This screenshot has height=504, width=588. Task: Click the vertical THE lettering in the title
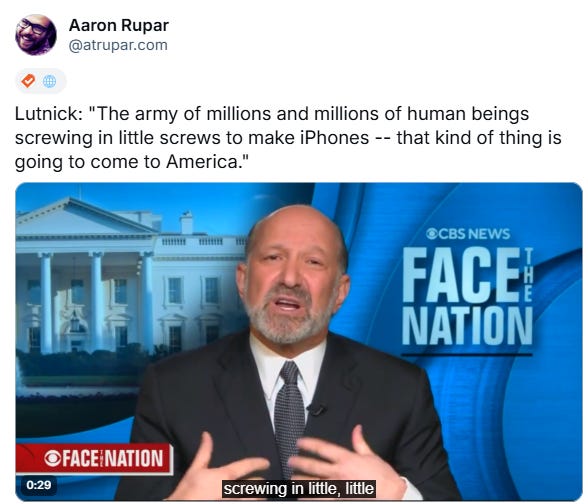527,274
